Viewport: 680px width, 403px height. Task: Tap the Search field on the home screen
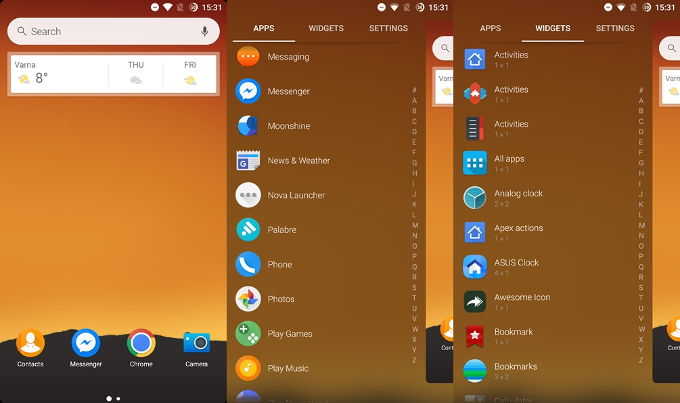[x=114, y=31]
